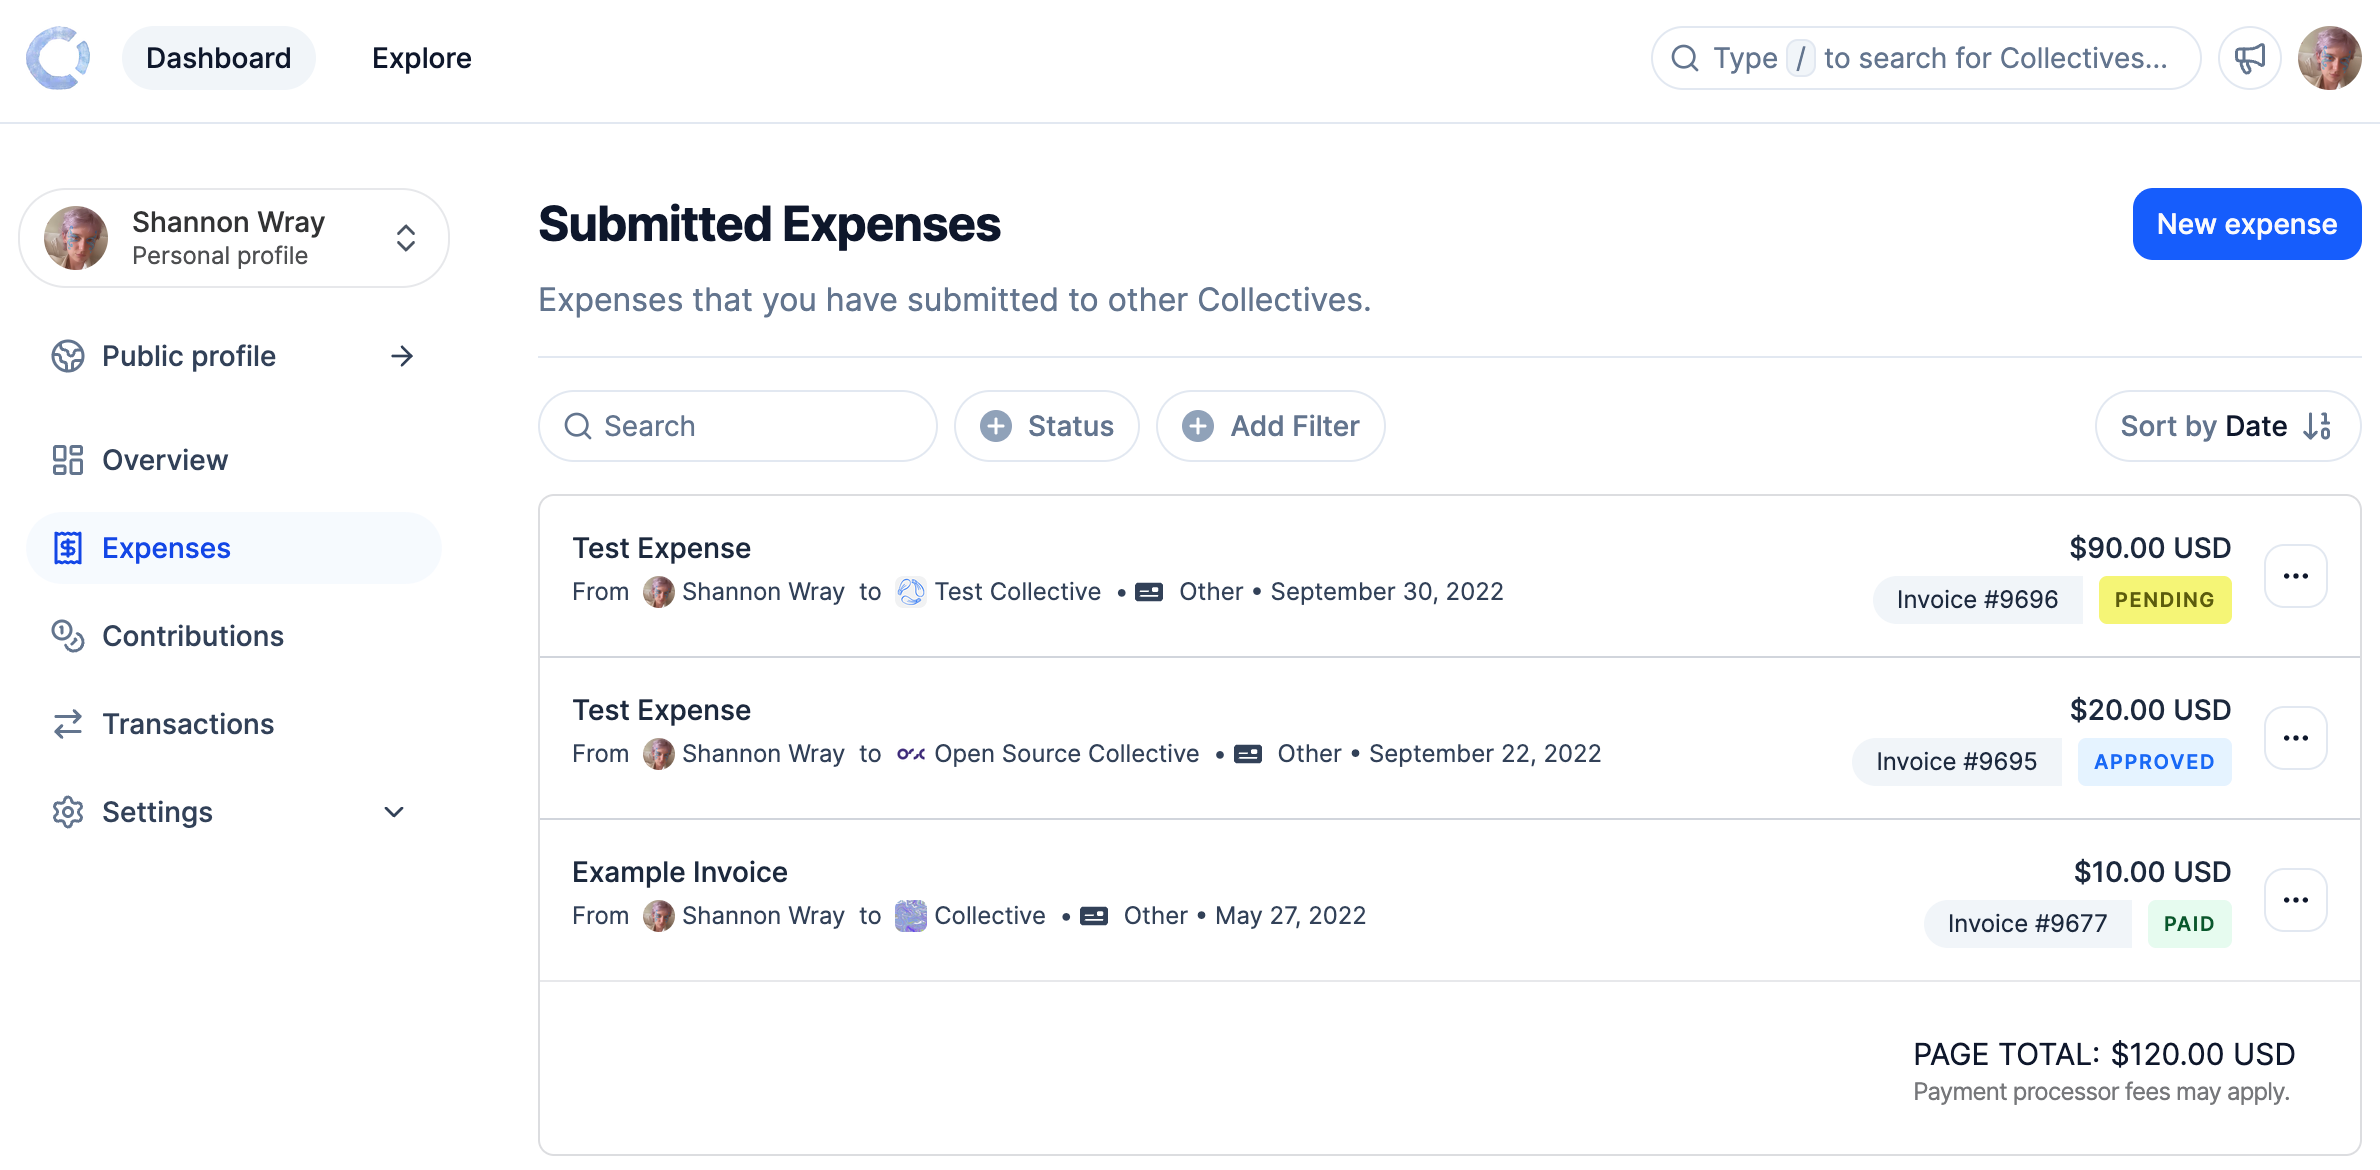Click the Open Source Collective logo icon
Viewport: 2380px width, 1170px height.
pyautogui.click(x=910, y=754)
